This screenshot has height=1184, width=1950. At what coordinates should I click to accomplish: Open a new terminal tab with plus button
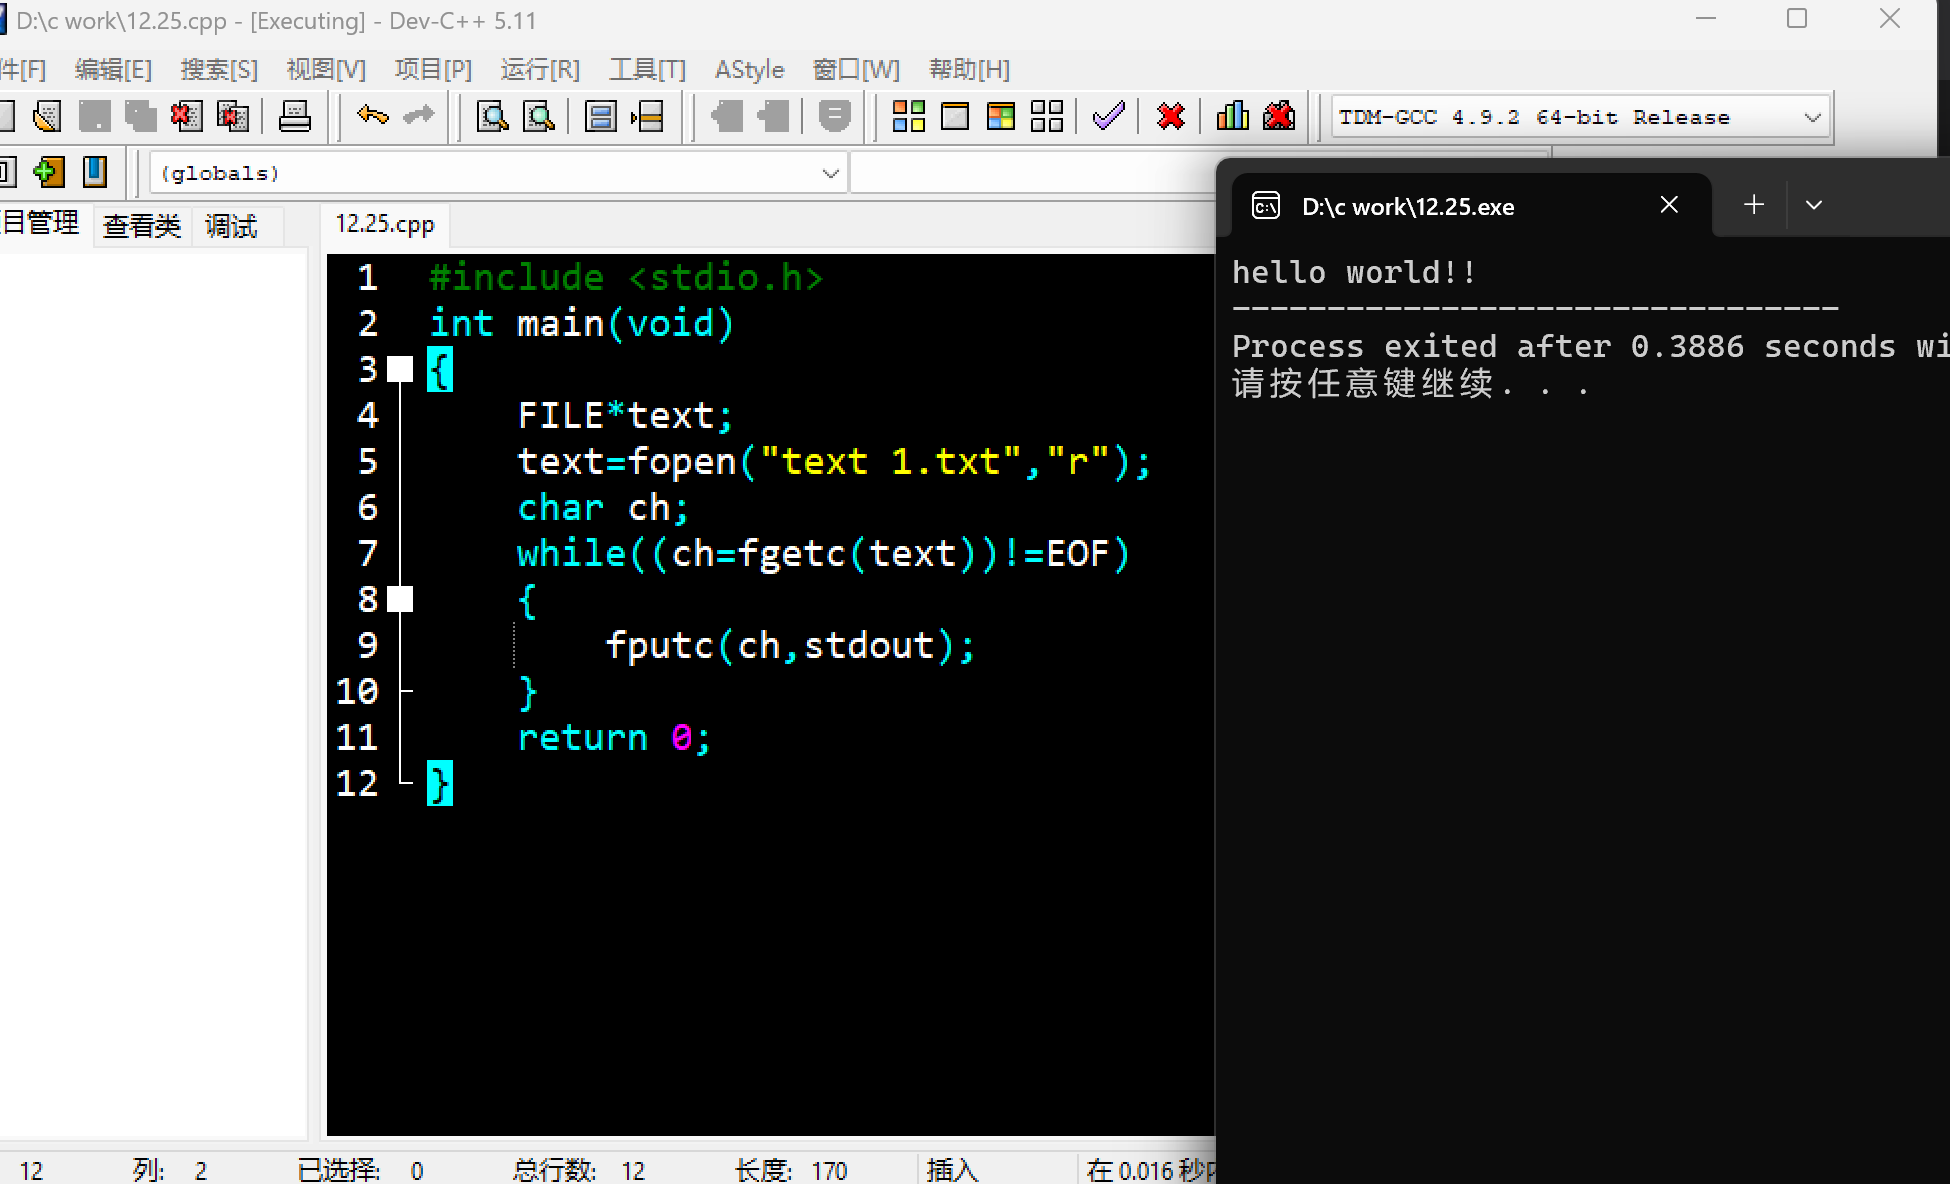pos(1753,205)
